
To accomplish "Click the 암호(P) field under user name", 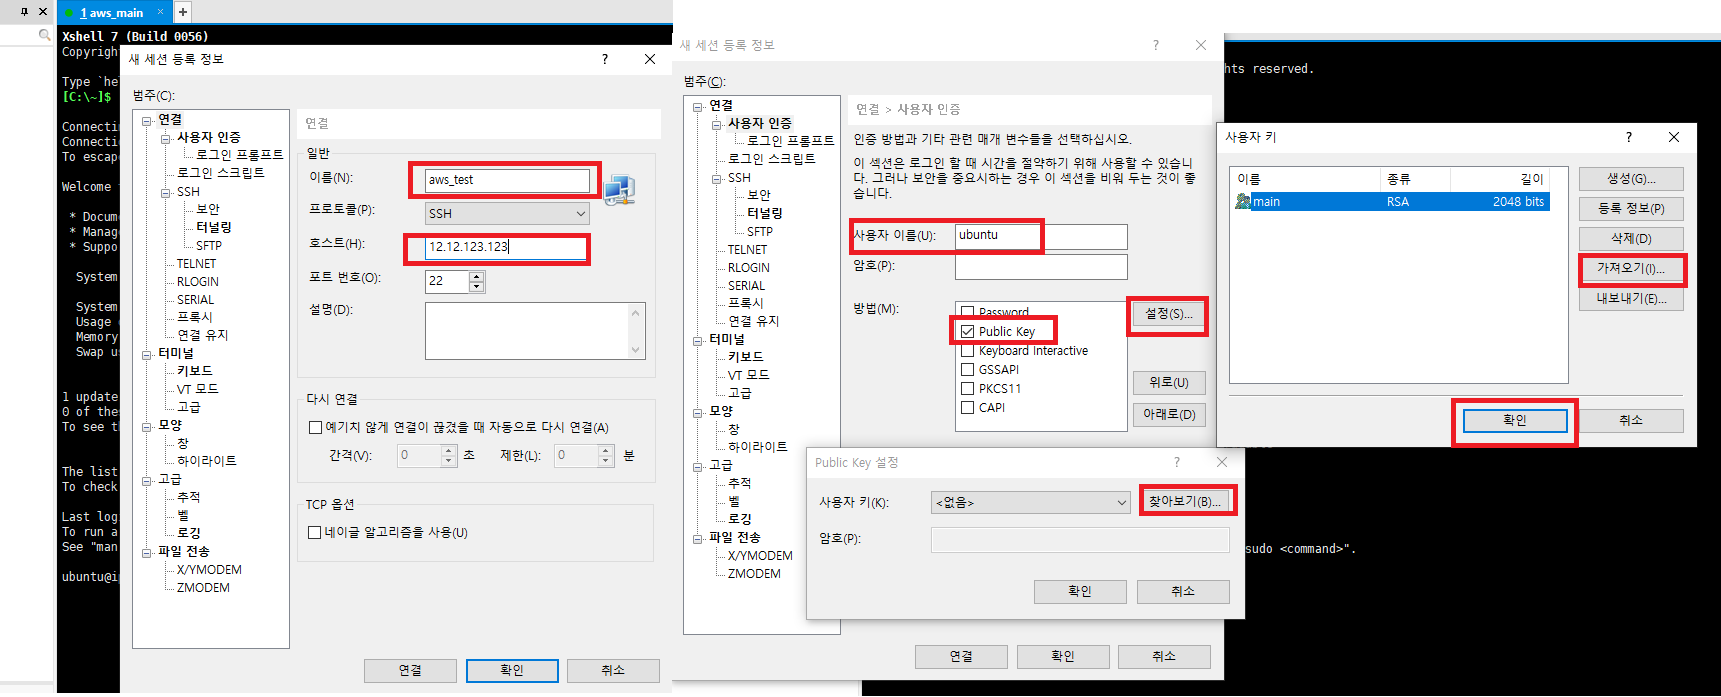I will [x=1041, y=266].
